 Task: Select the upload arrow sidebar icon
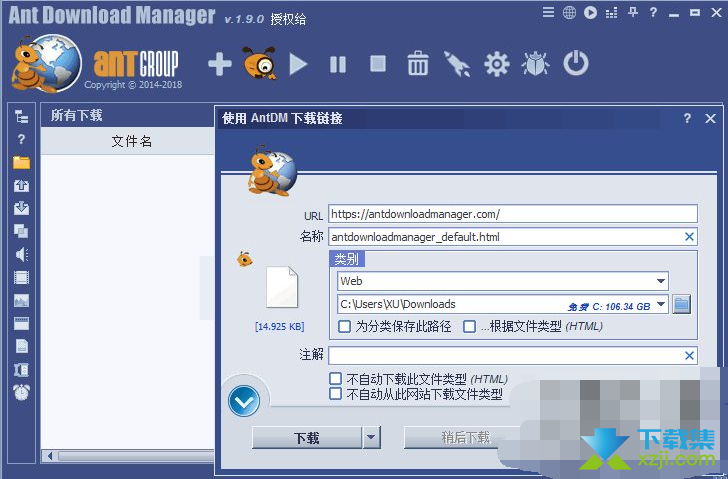pos(21,186)
